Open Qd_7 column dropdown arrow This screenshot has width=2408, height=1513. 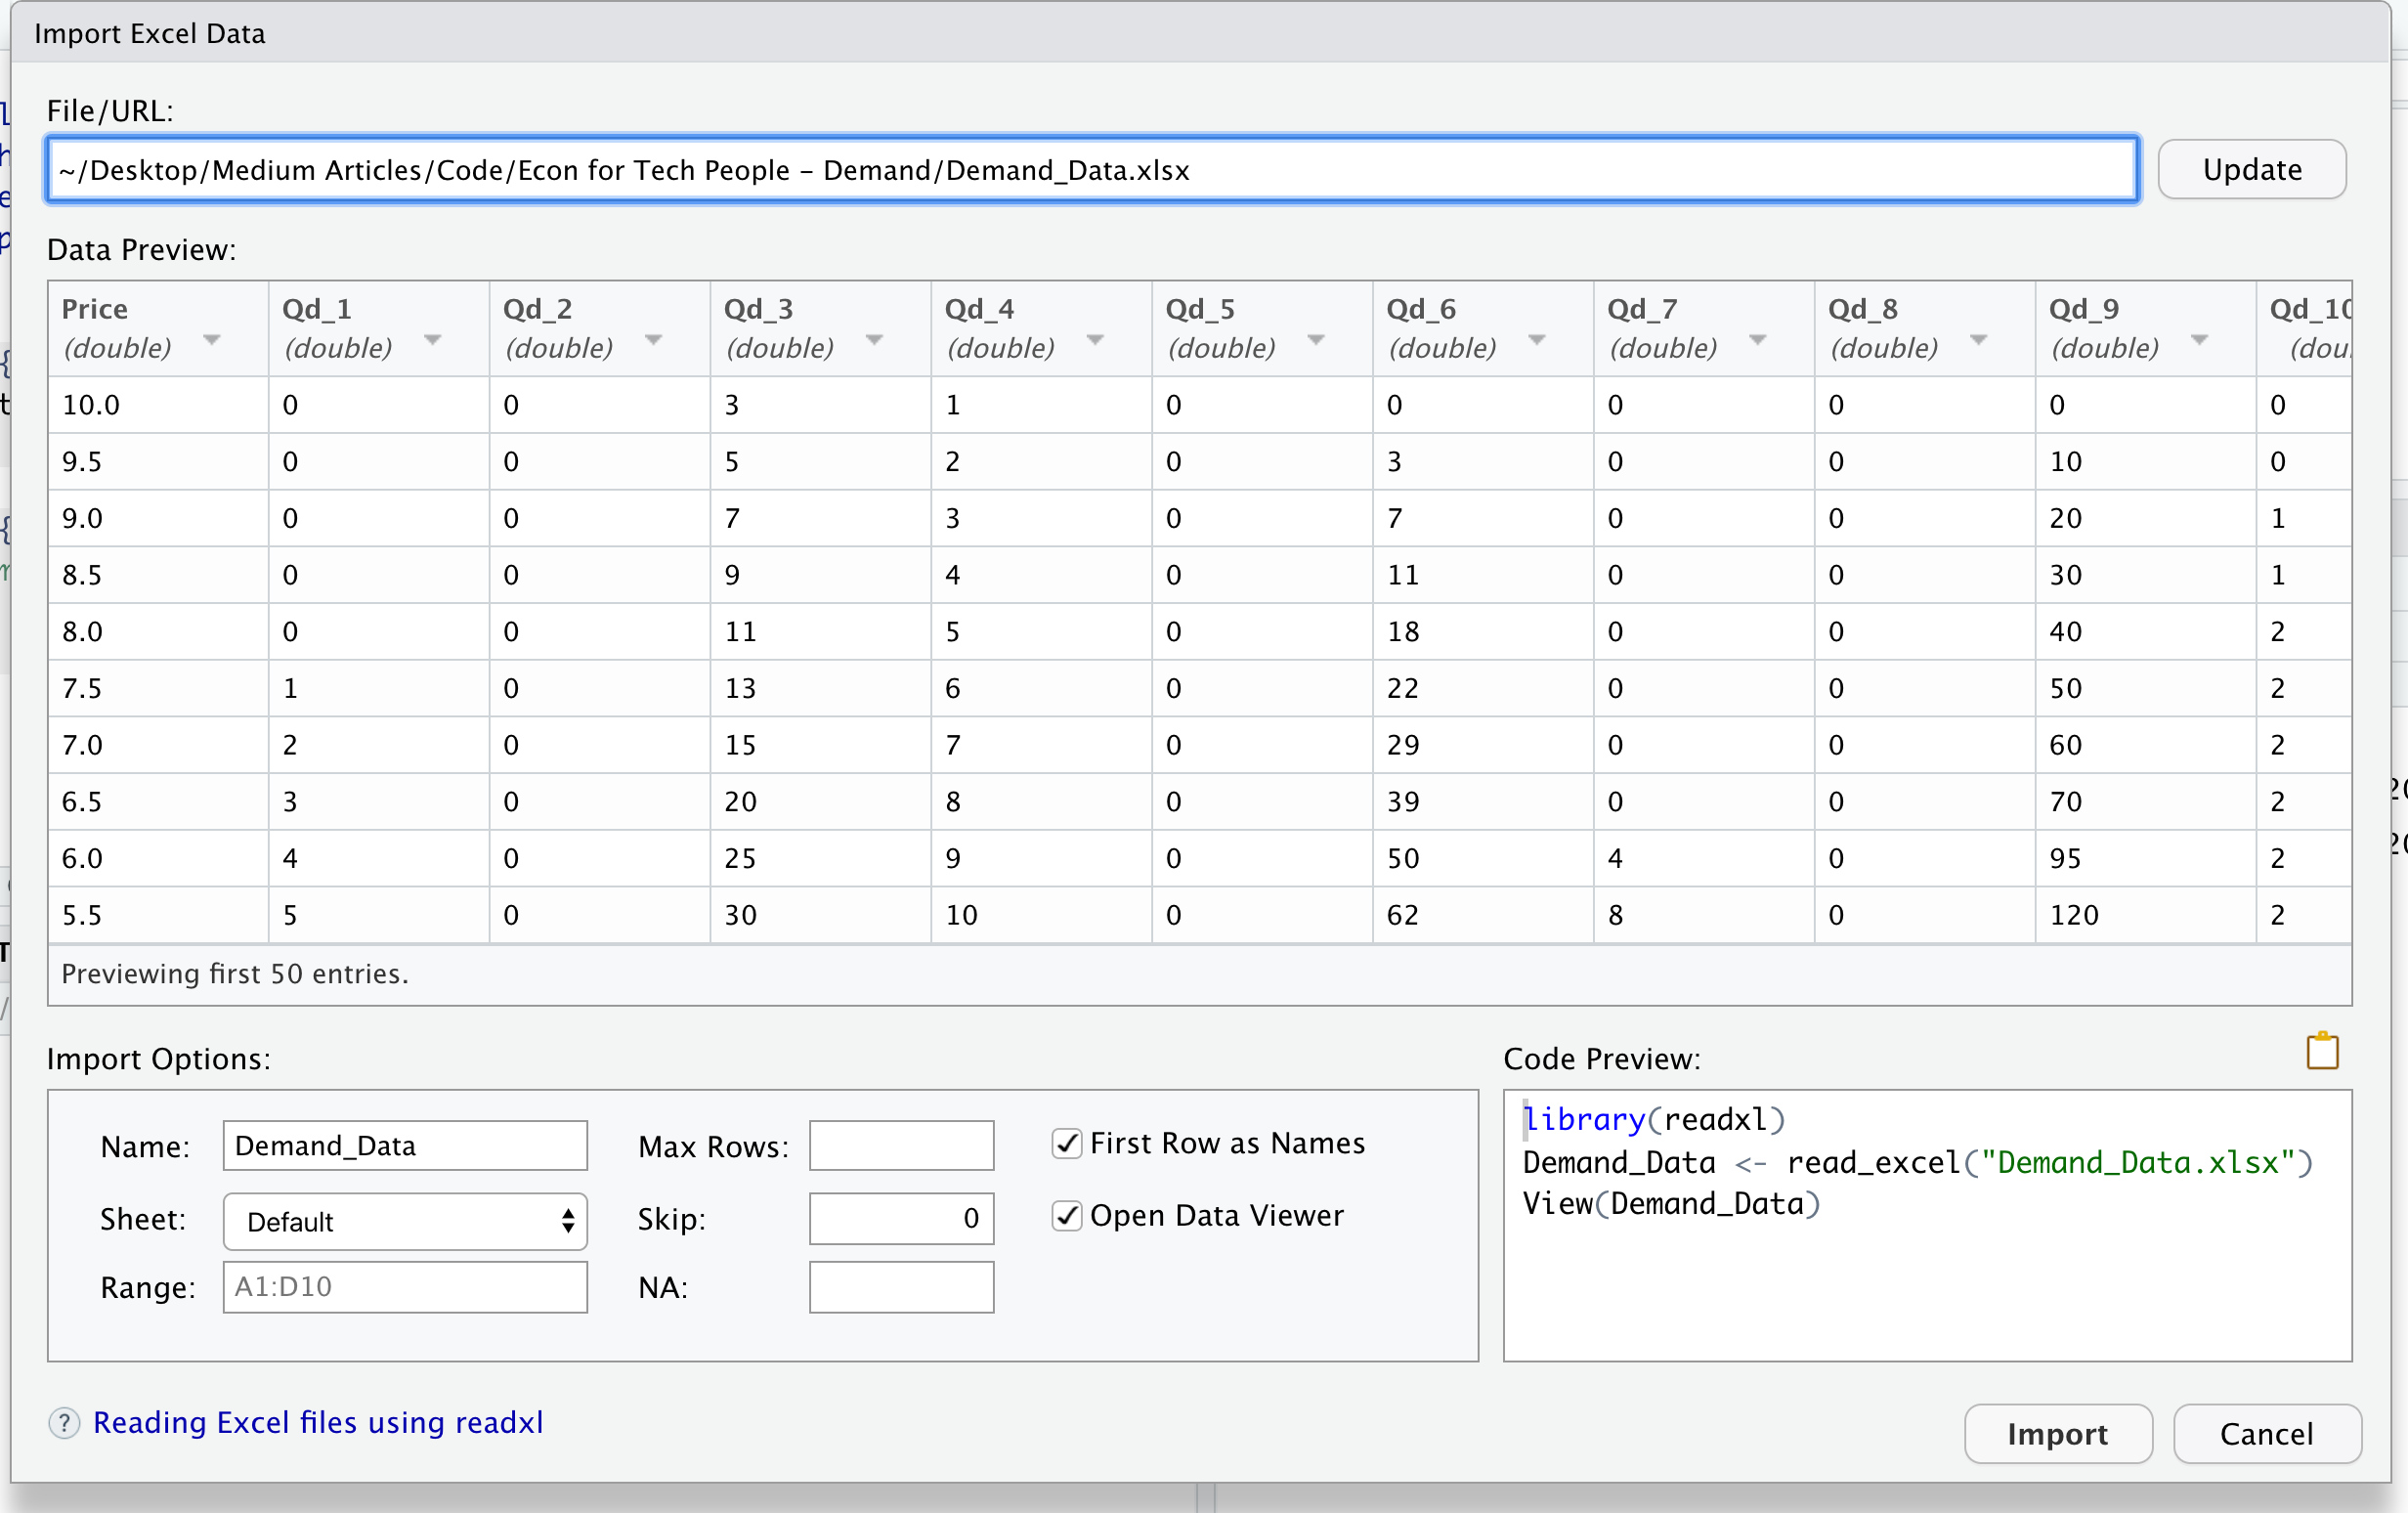pos(1757,340)
